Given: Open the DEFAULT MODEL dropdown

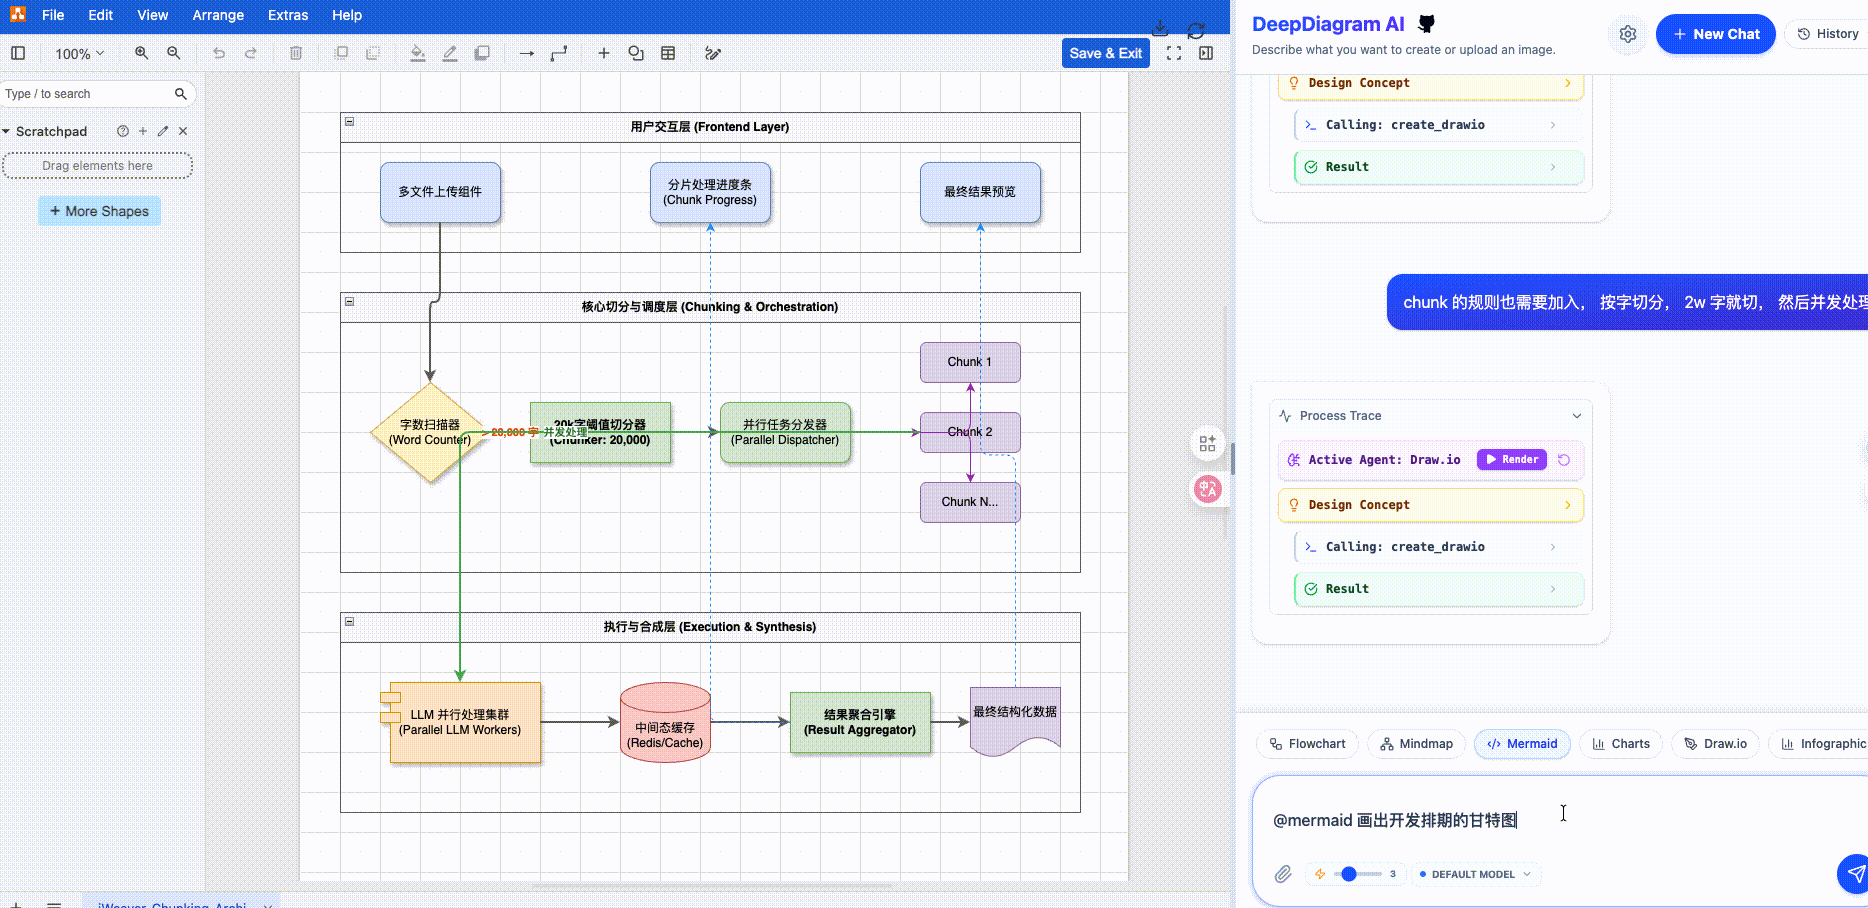Looking at the screenshot, I should [x=1476, y=874].
